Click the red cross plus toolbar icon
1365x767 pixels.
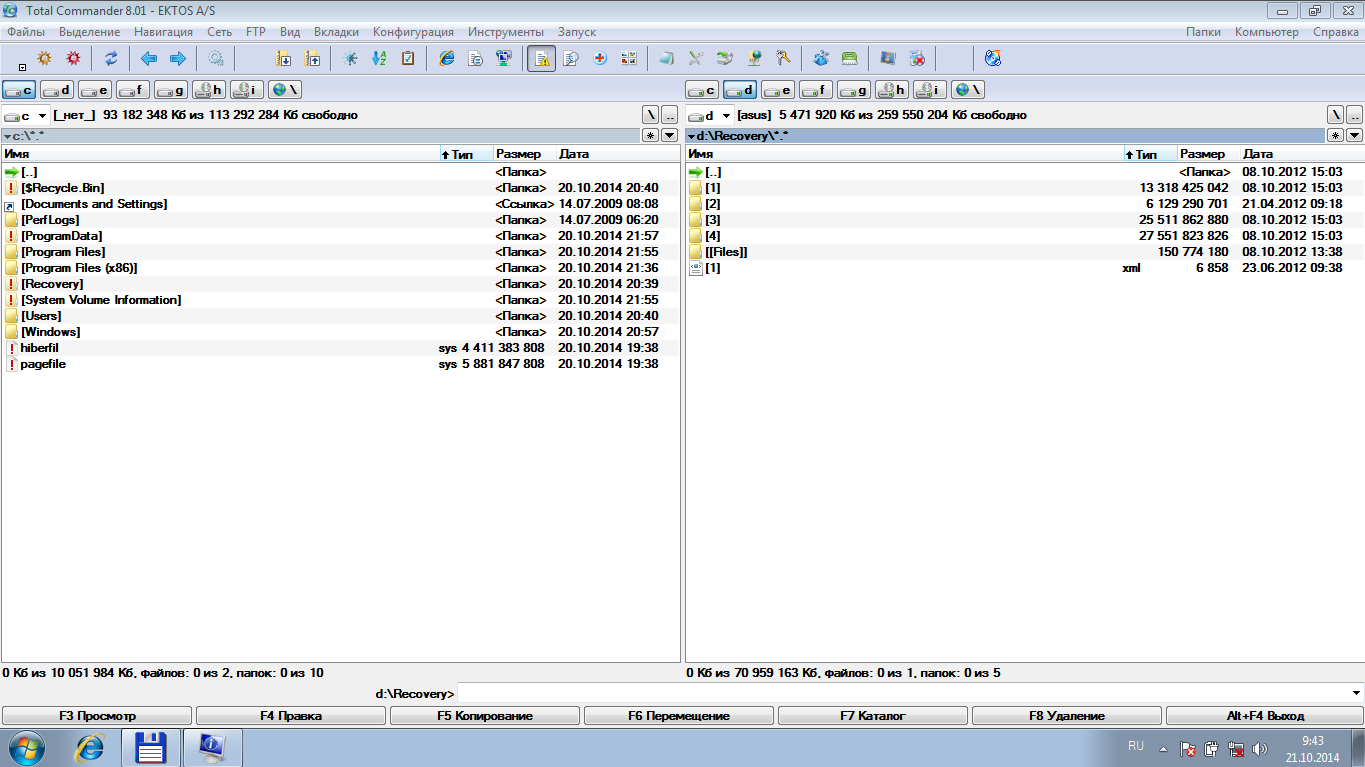click(600, 59)
